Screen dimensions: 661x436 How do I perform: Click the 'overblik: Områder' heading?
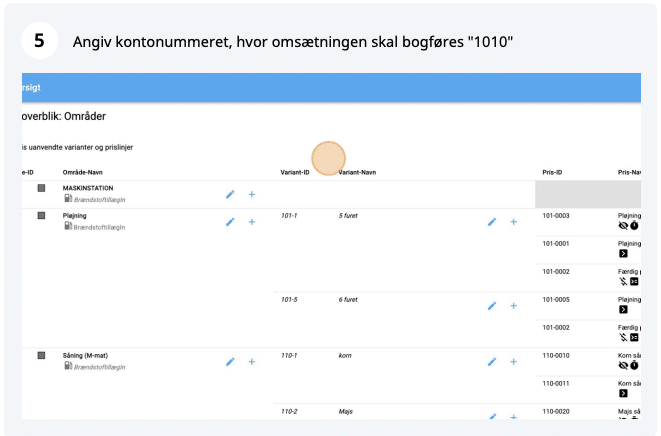[64, 116]
